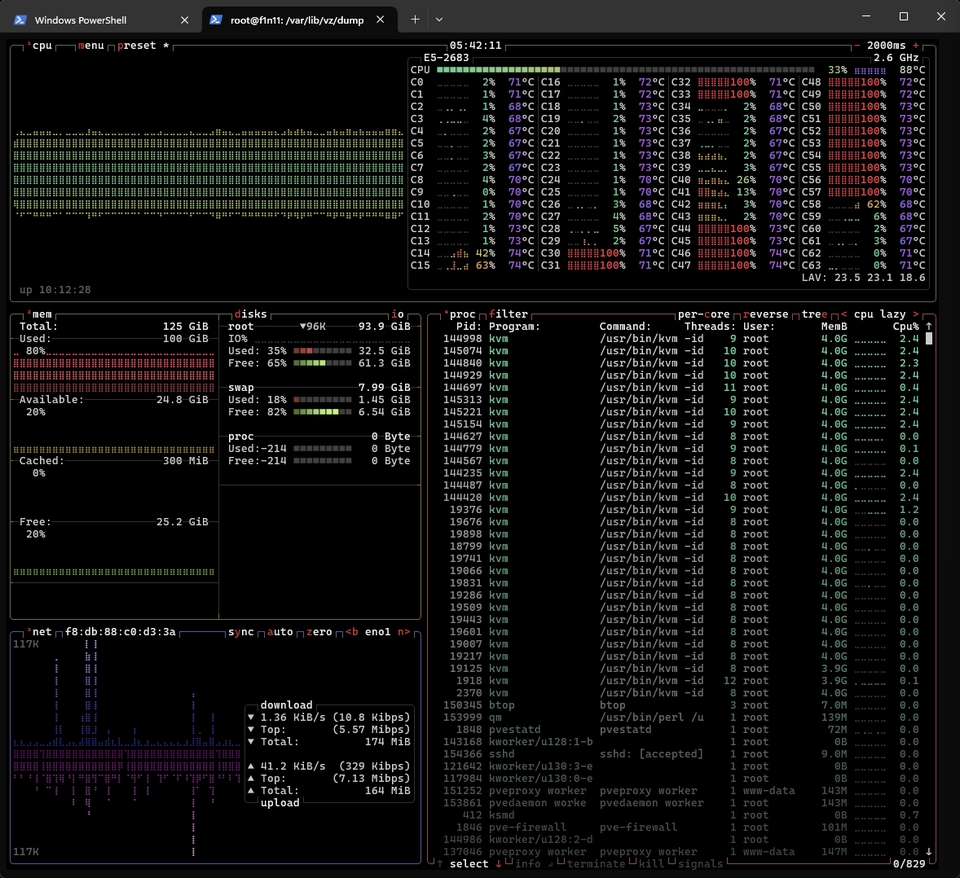Click the terminal icon on root@f1n11 tab
This screenshot has height=878, width=960.
point(216,20)
